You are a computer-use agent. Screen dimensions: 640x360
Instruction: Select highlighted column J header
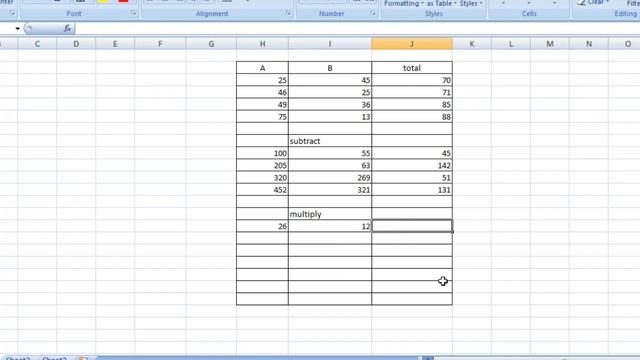click(412, 44)
